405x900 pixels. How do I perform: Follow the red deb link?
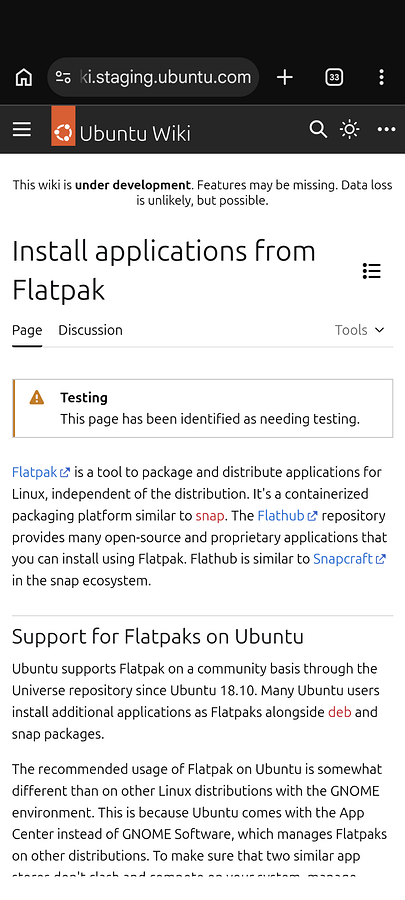(x=340, y=712)
